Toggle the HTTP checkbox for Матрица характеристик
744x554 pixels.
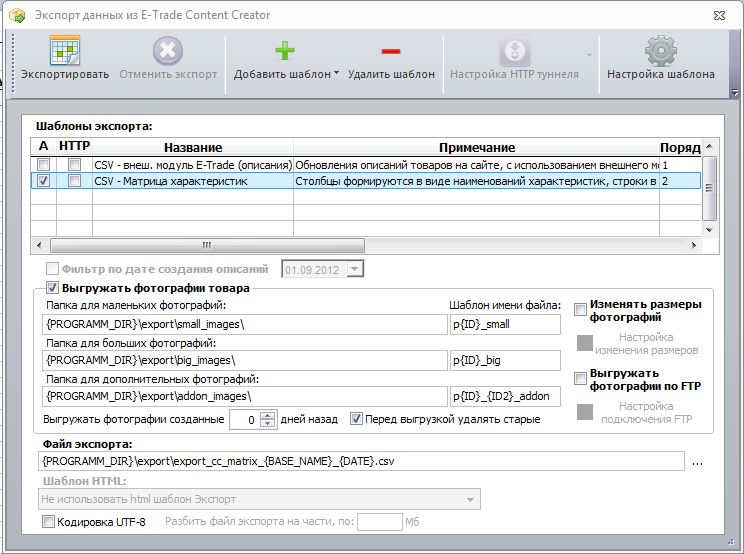point(74,181)
